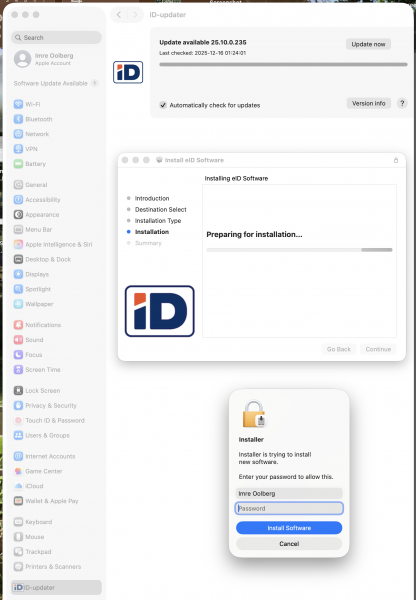Open Privacy & Security icon
The width and height of the screenshot is (416, 600).
click(x=18, y=406)
